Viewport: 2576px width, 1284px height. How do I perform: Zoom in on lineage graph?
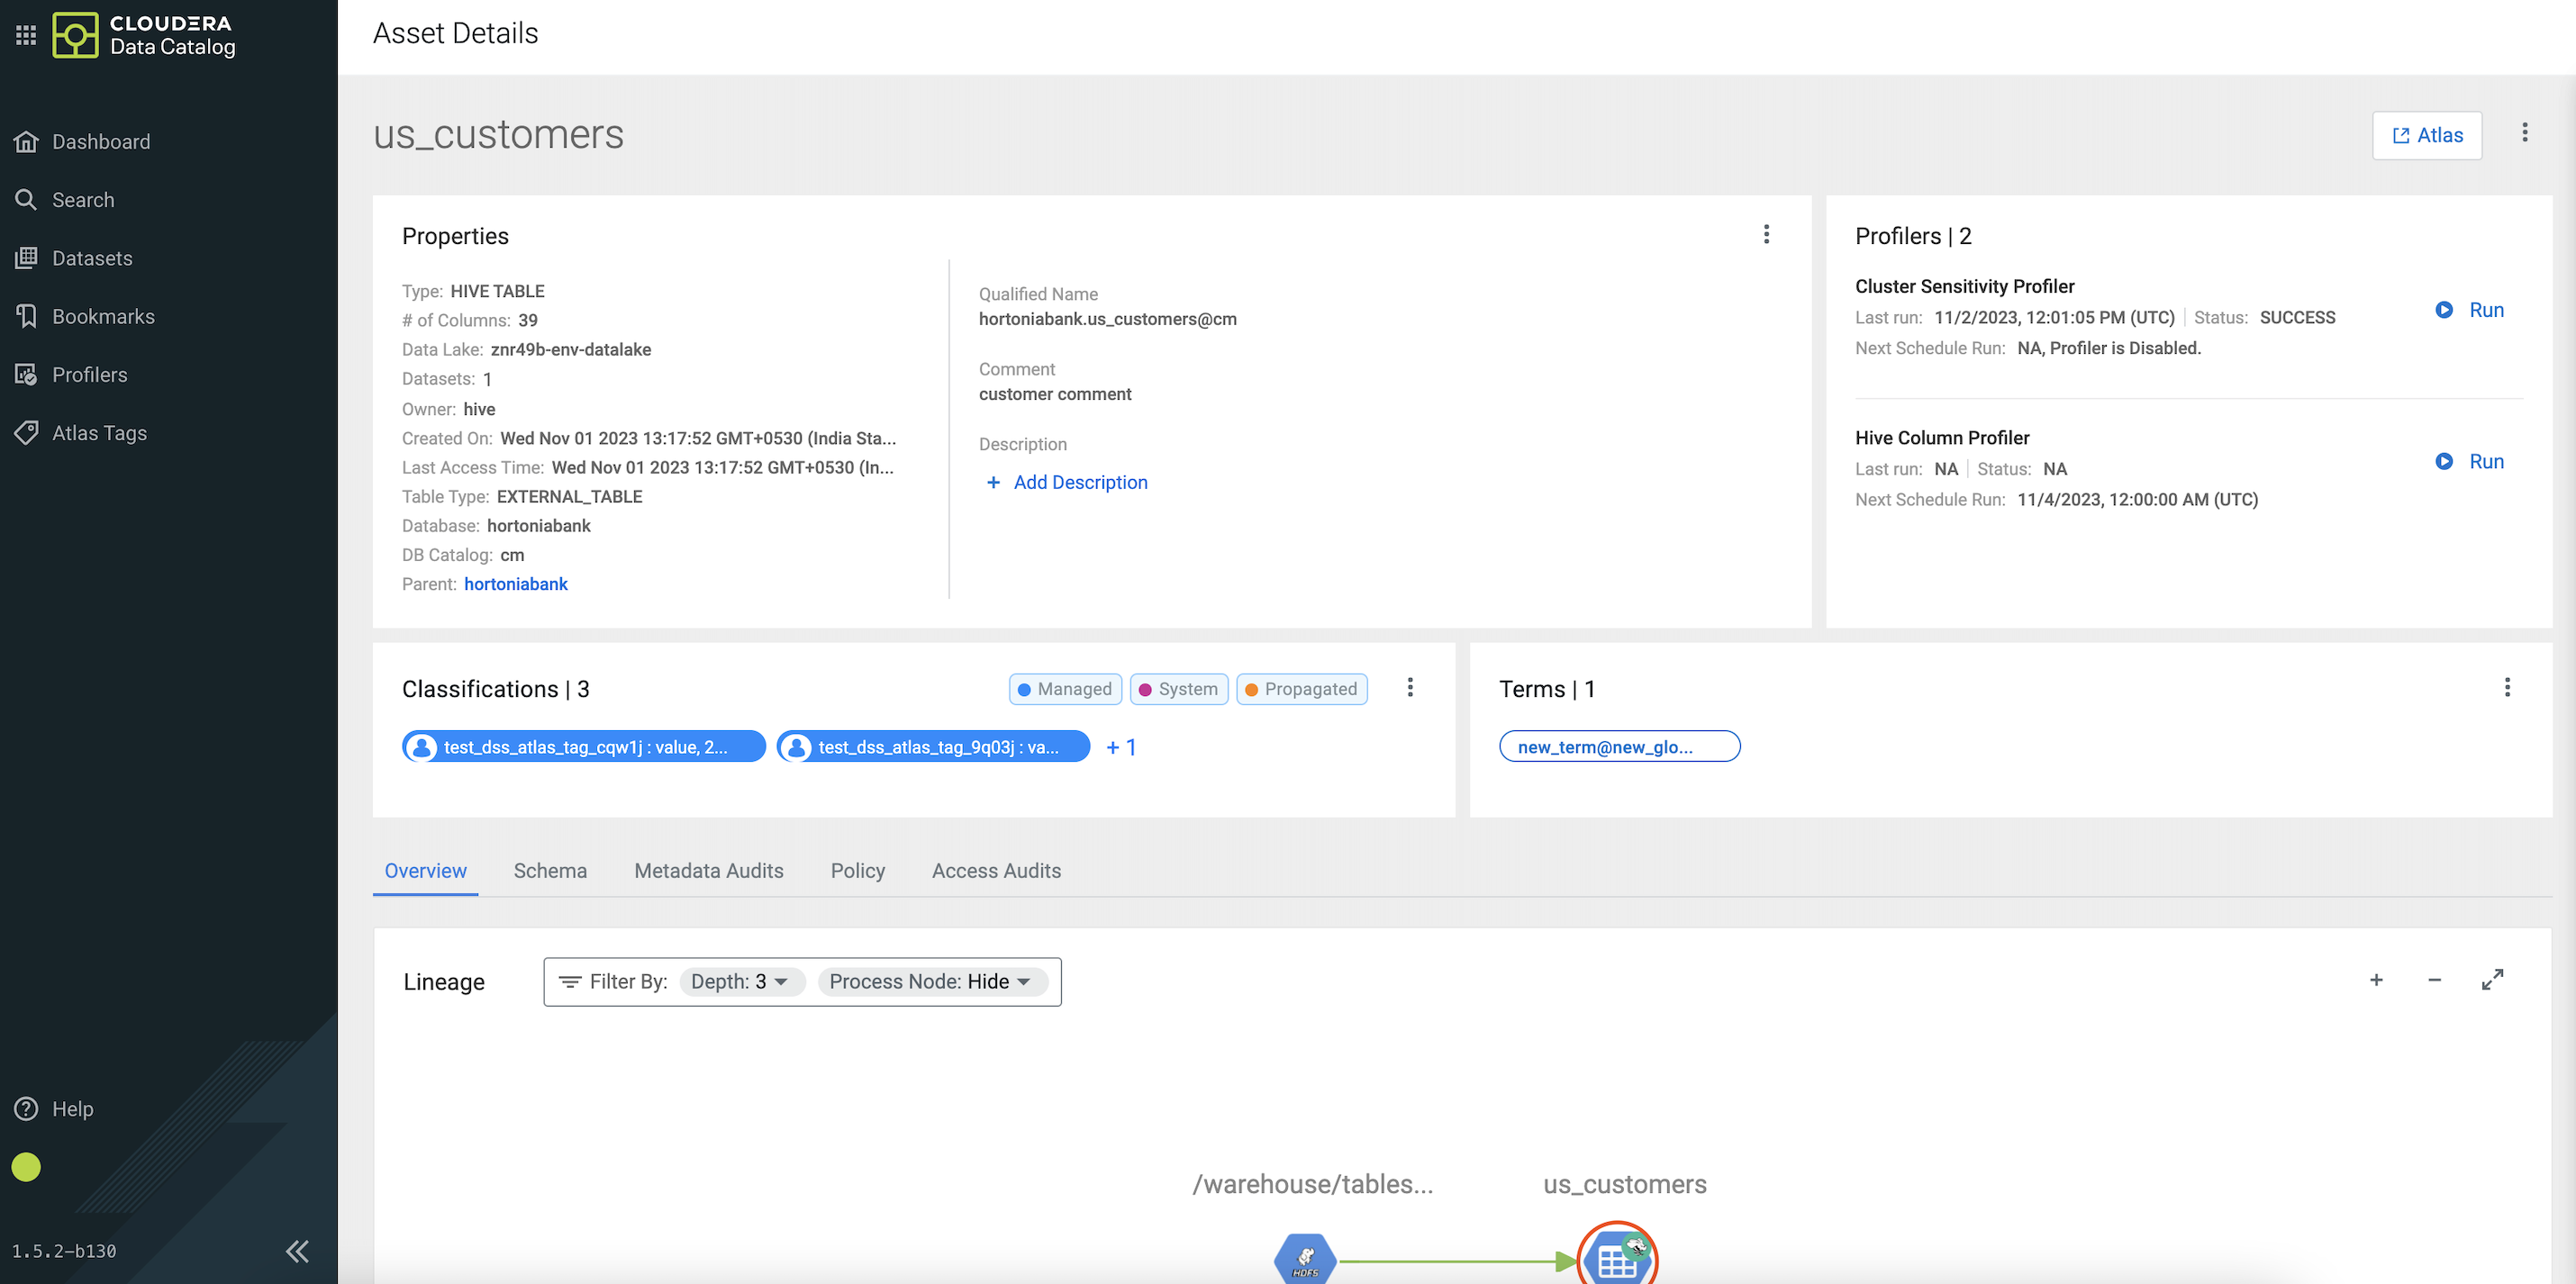coord(2376,980)
